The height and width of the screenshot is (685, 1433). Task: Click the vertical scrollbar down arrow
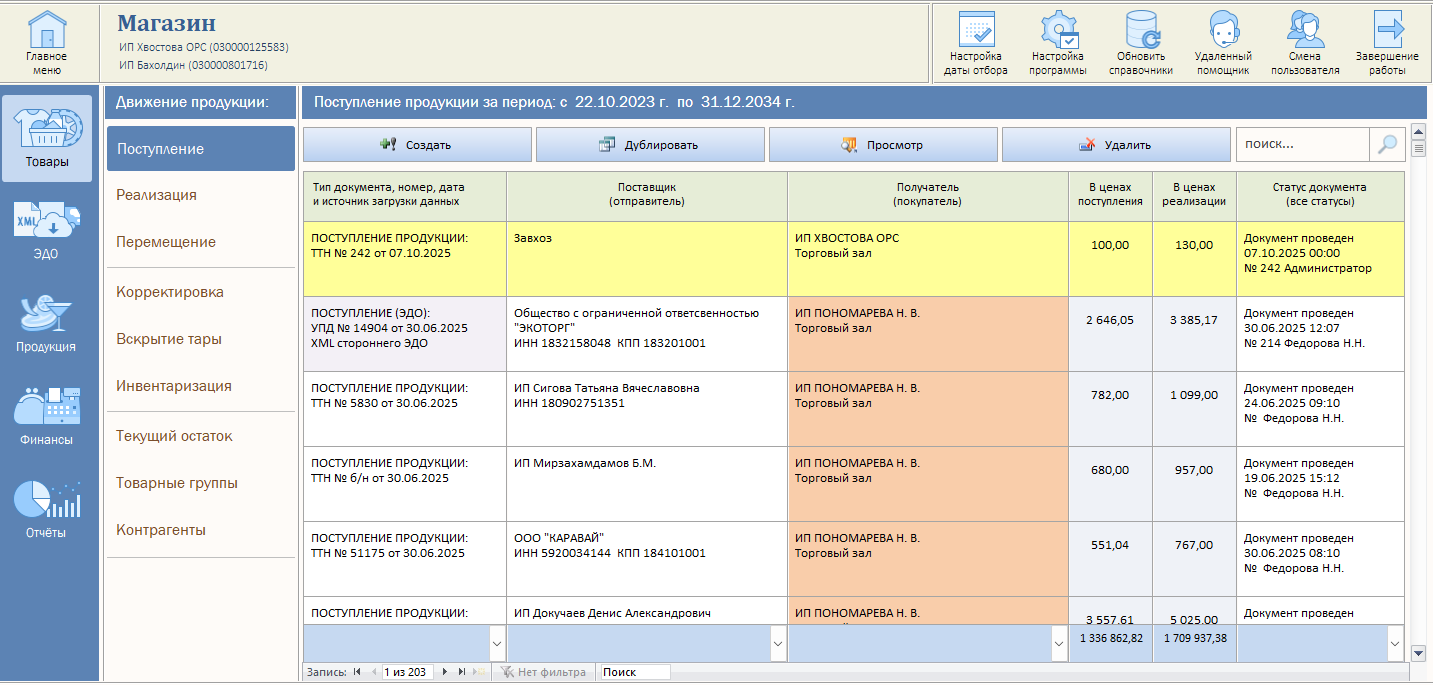coord(1418,653)
